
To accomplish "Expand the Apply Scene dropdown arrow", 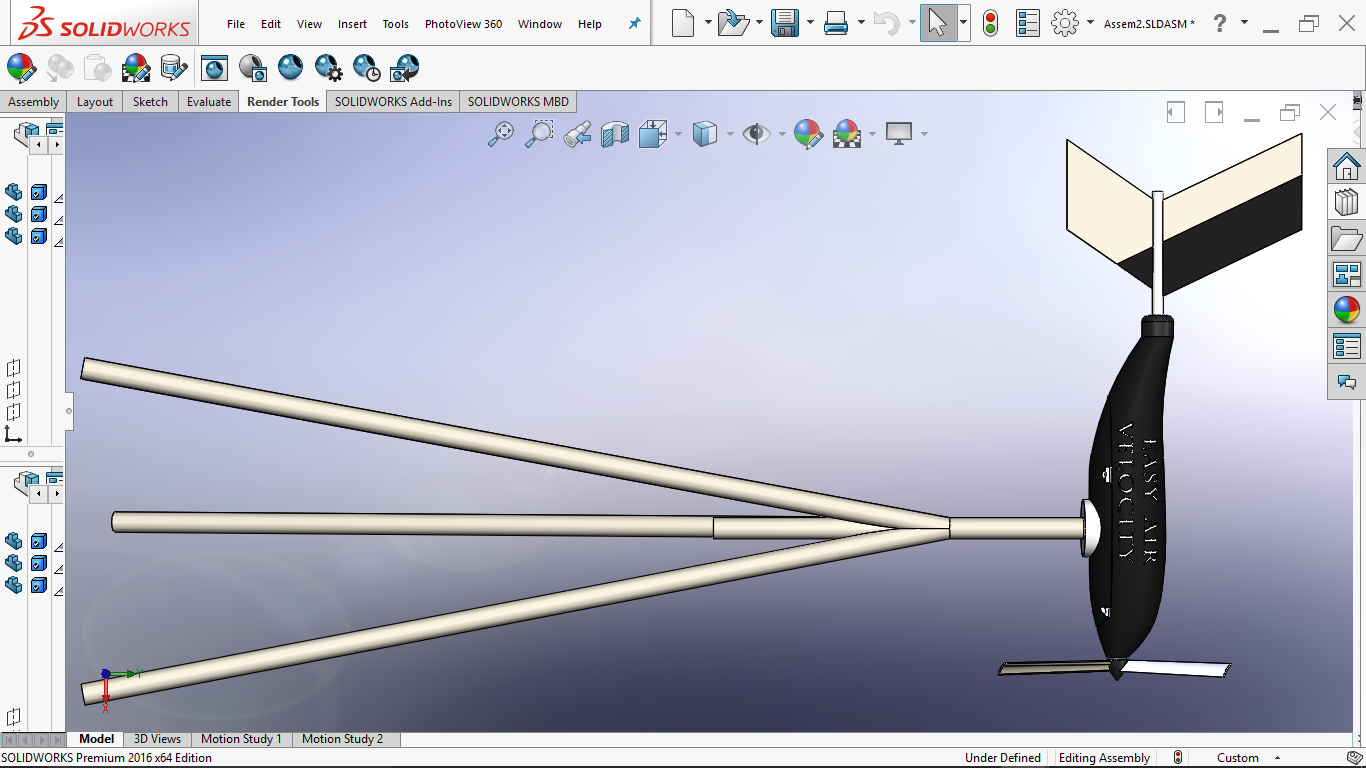I will 873,134.
